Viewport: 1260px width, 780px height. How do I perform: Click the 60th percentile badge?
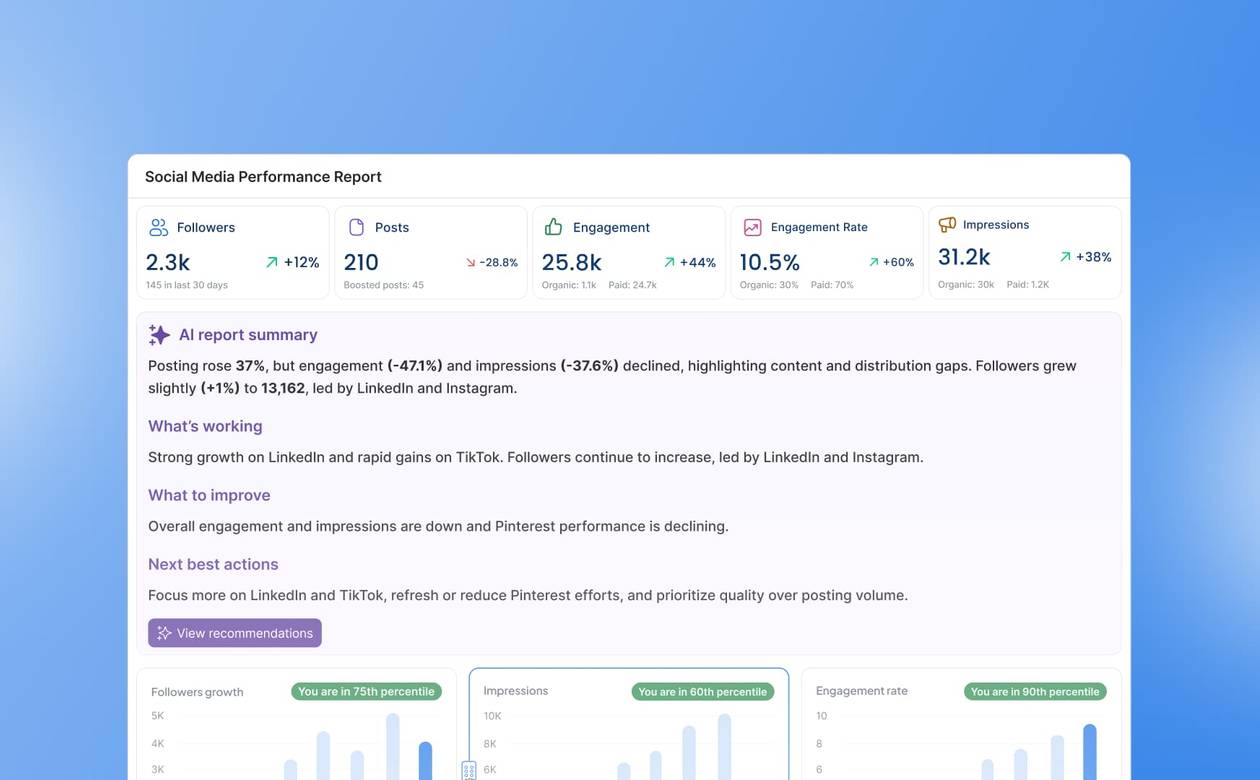coord(703,691)
